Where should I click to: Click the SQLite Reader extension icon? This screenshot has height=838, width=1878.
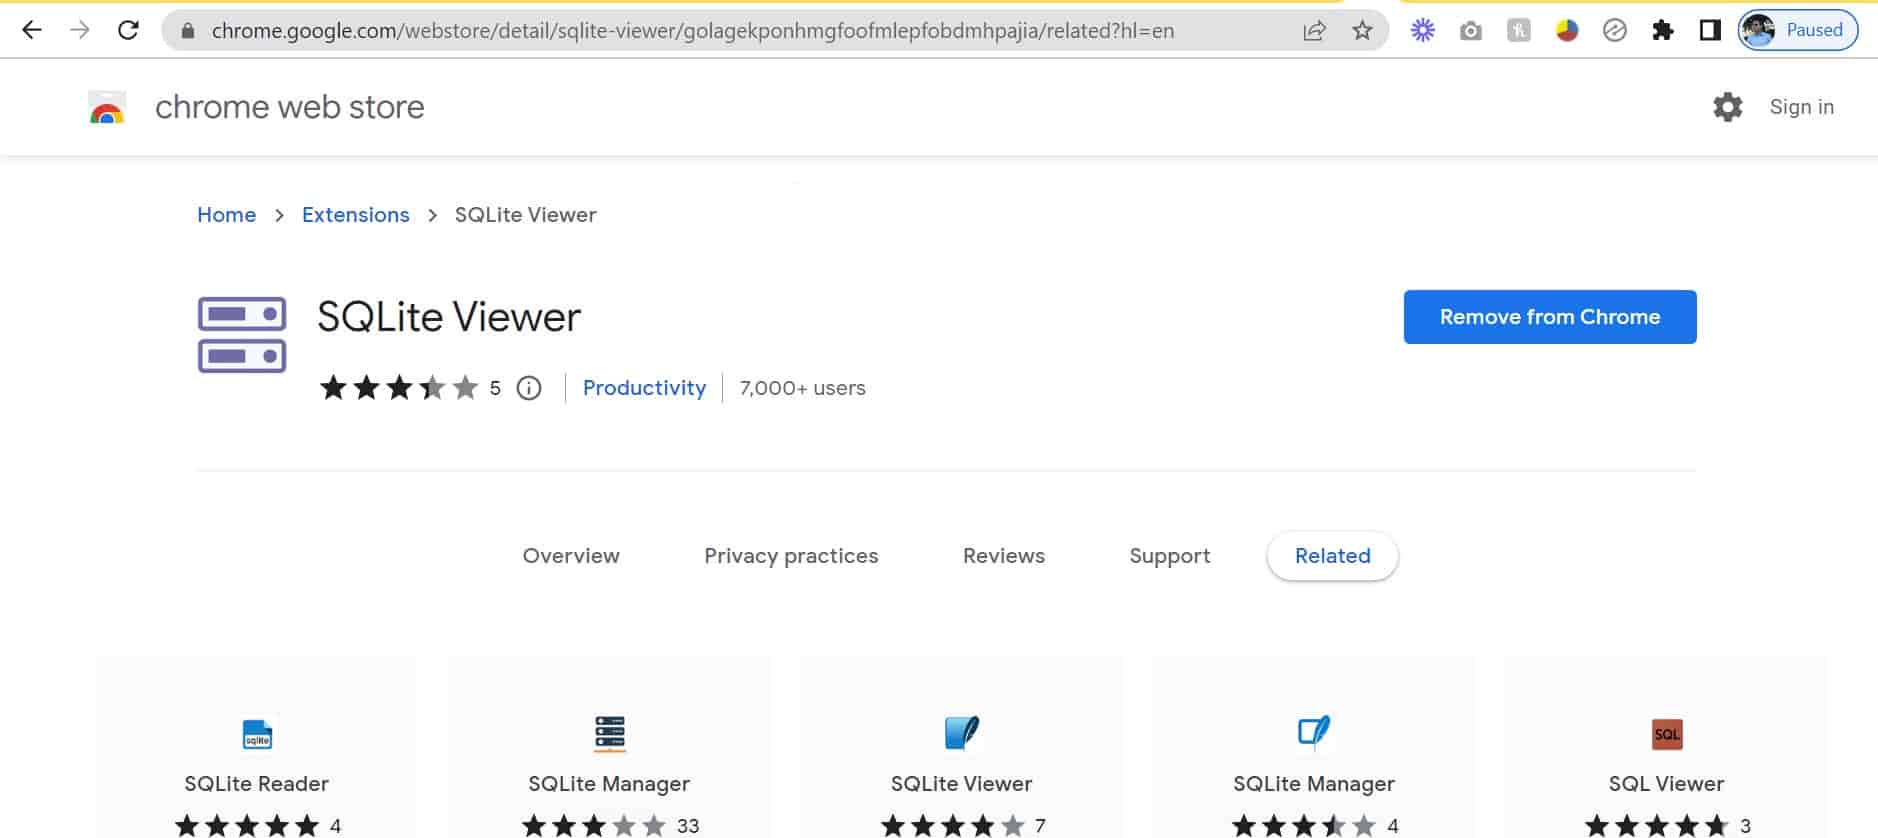tap(257, 734)
